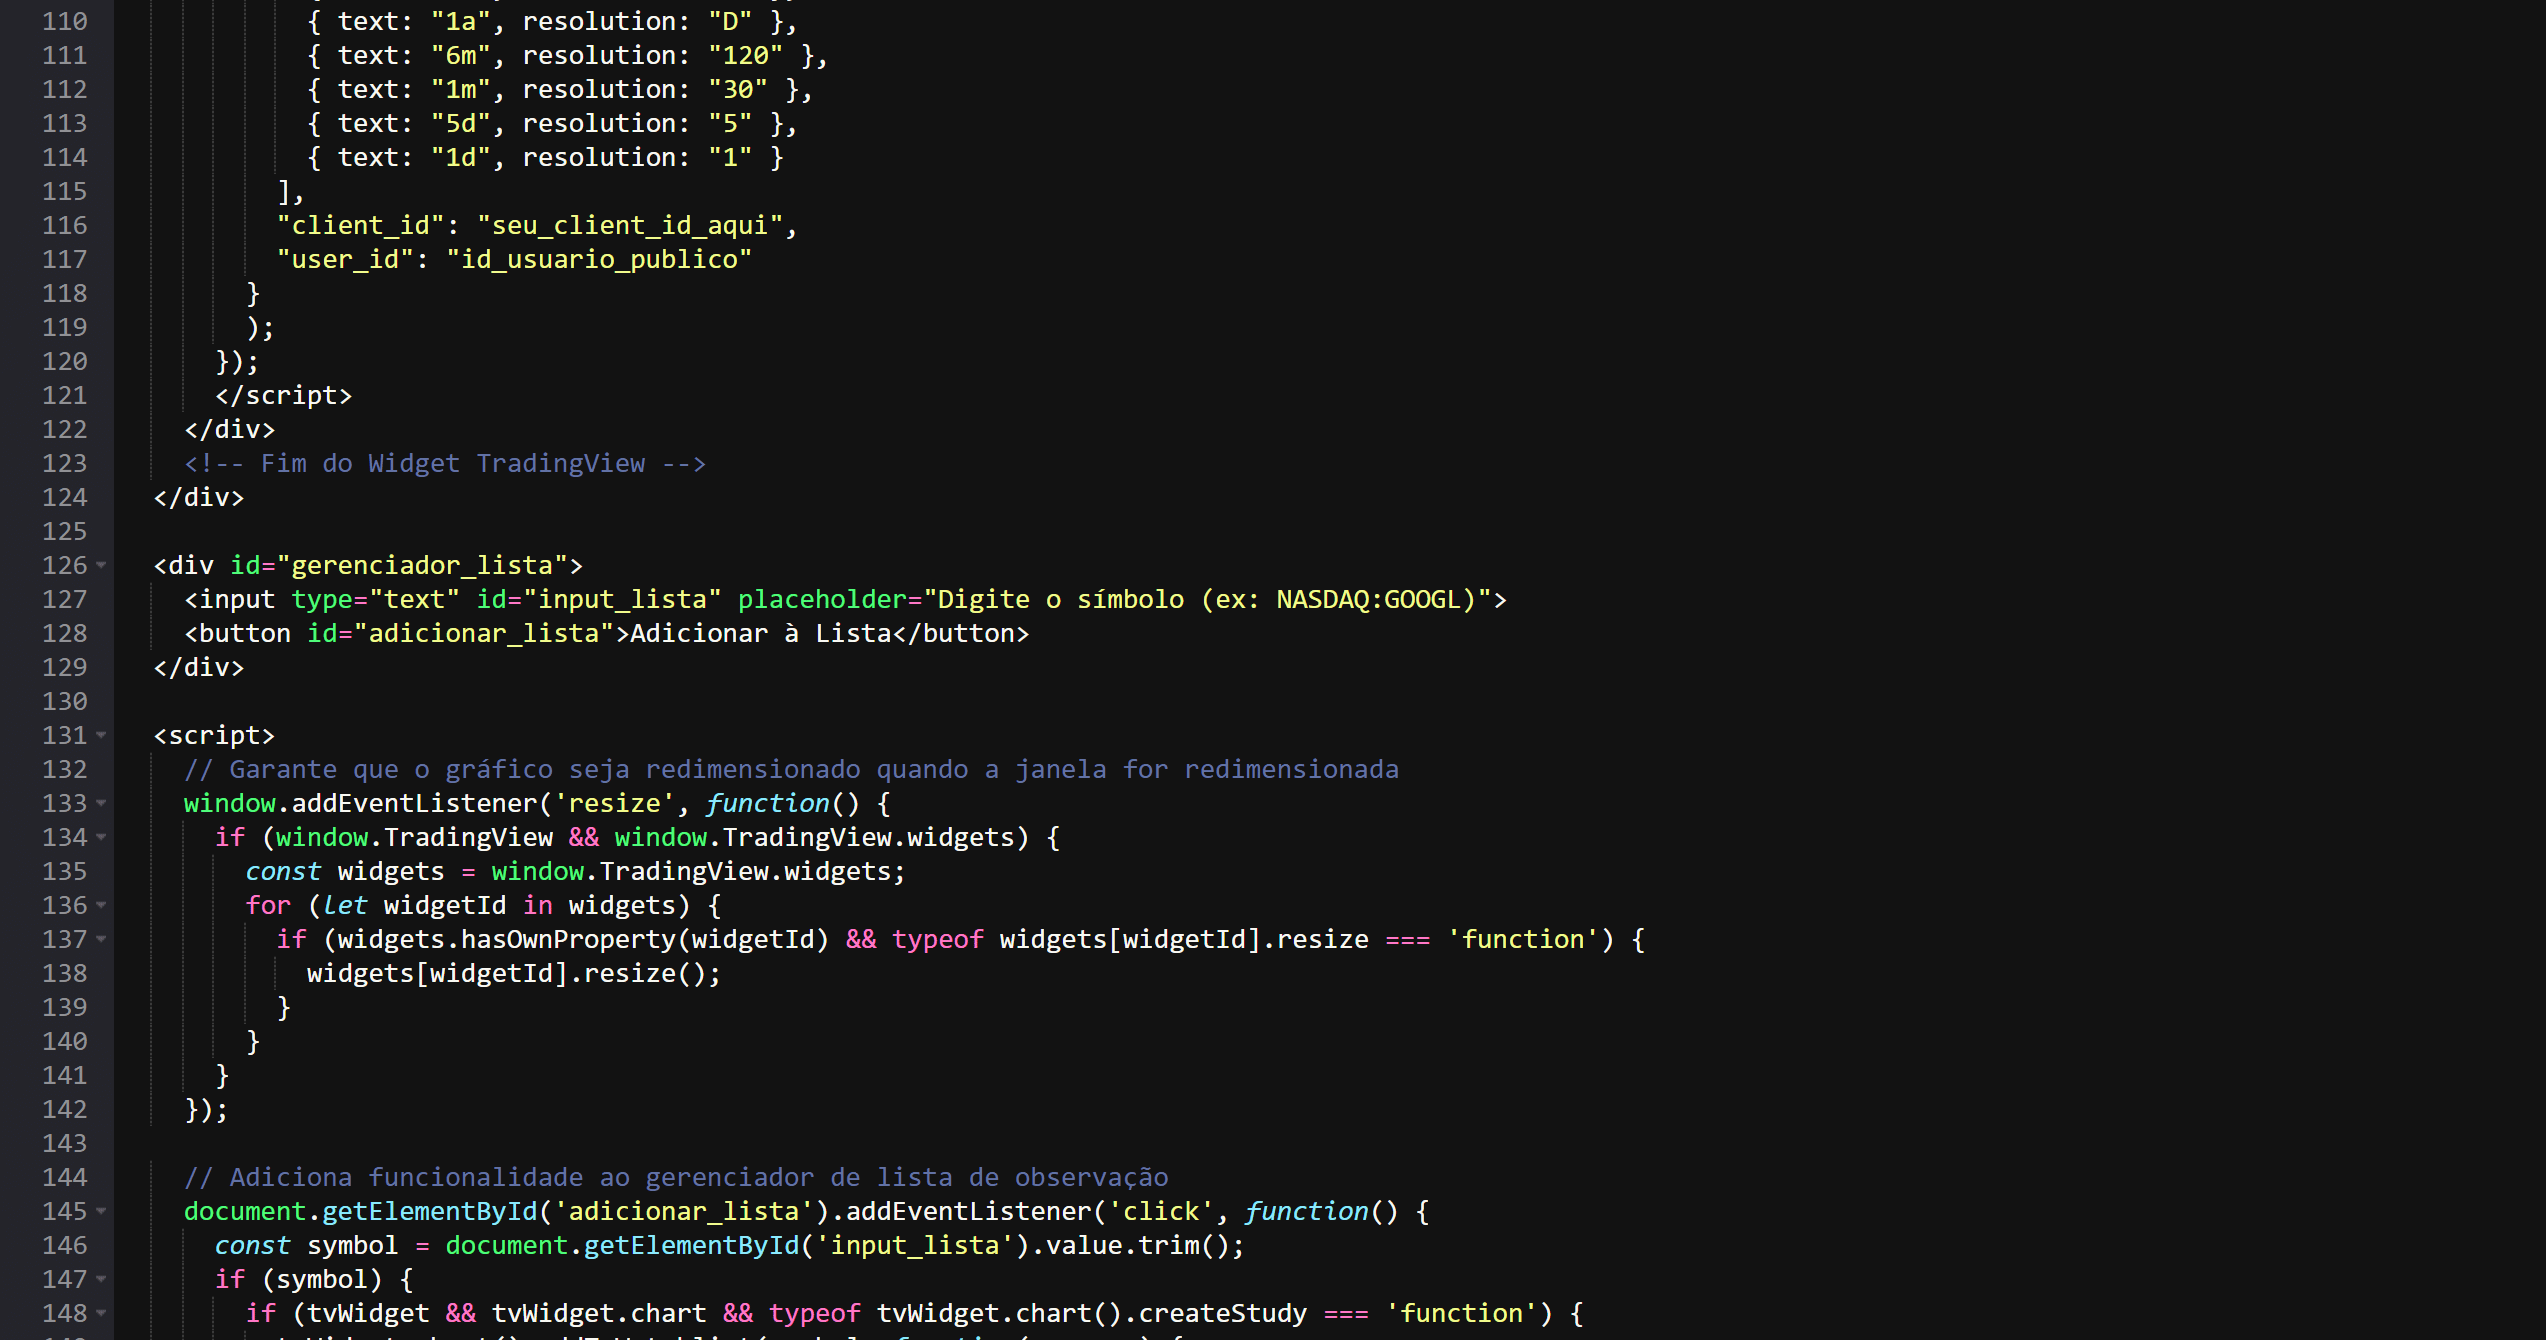This screenshot has width=2546, height=1340.
Task: Place cursor in "id_usuario_publico" string
Action: [599, 260]
